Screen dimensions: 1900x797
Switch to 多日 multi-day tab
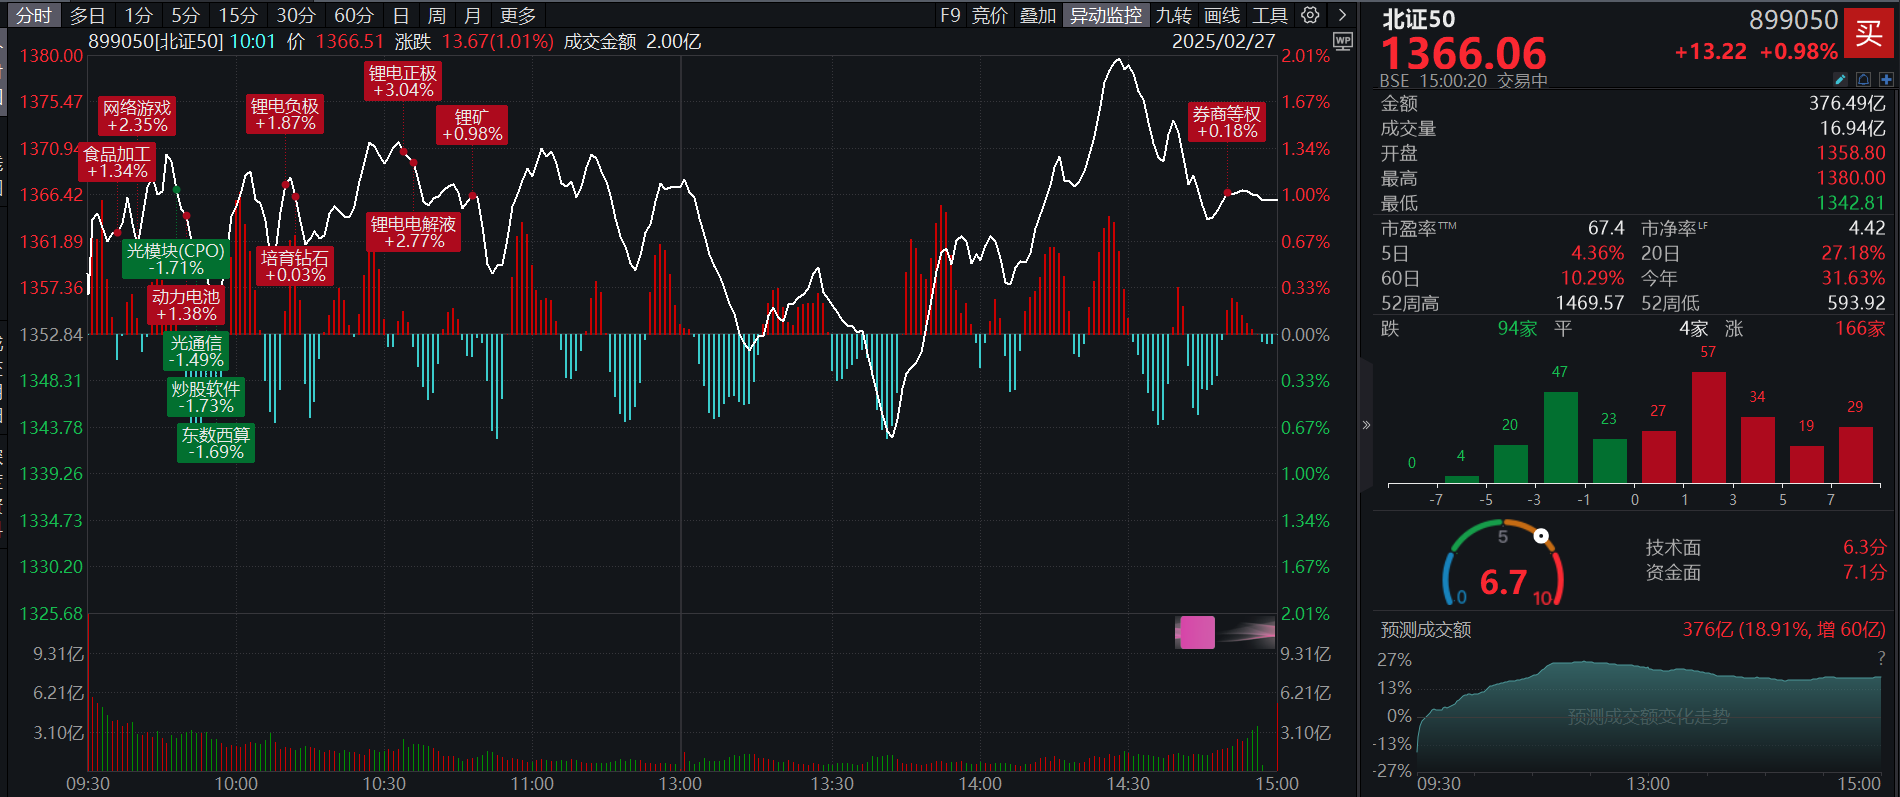click(x=87, y=15)
